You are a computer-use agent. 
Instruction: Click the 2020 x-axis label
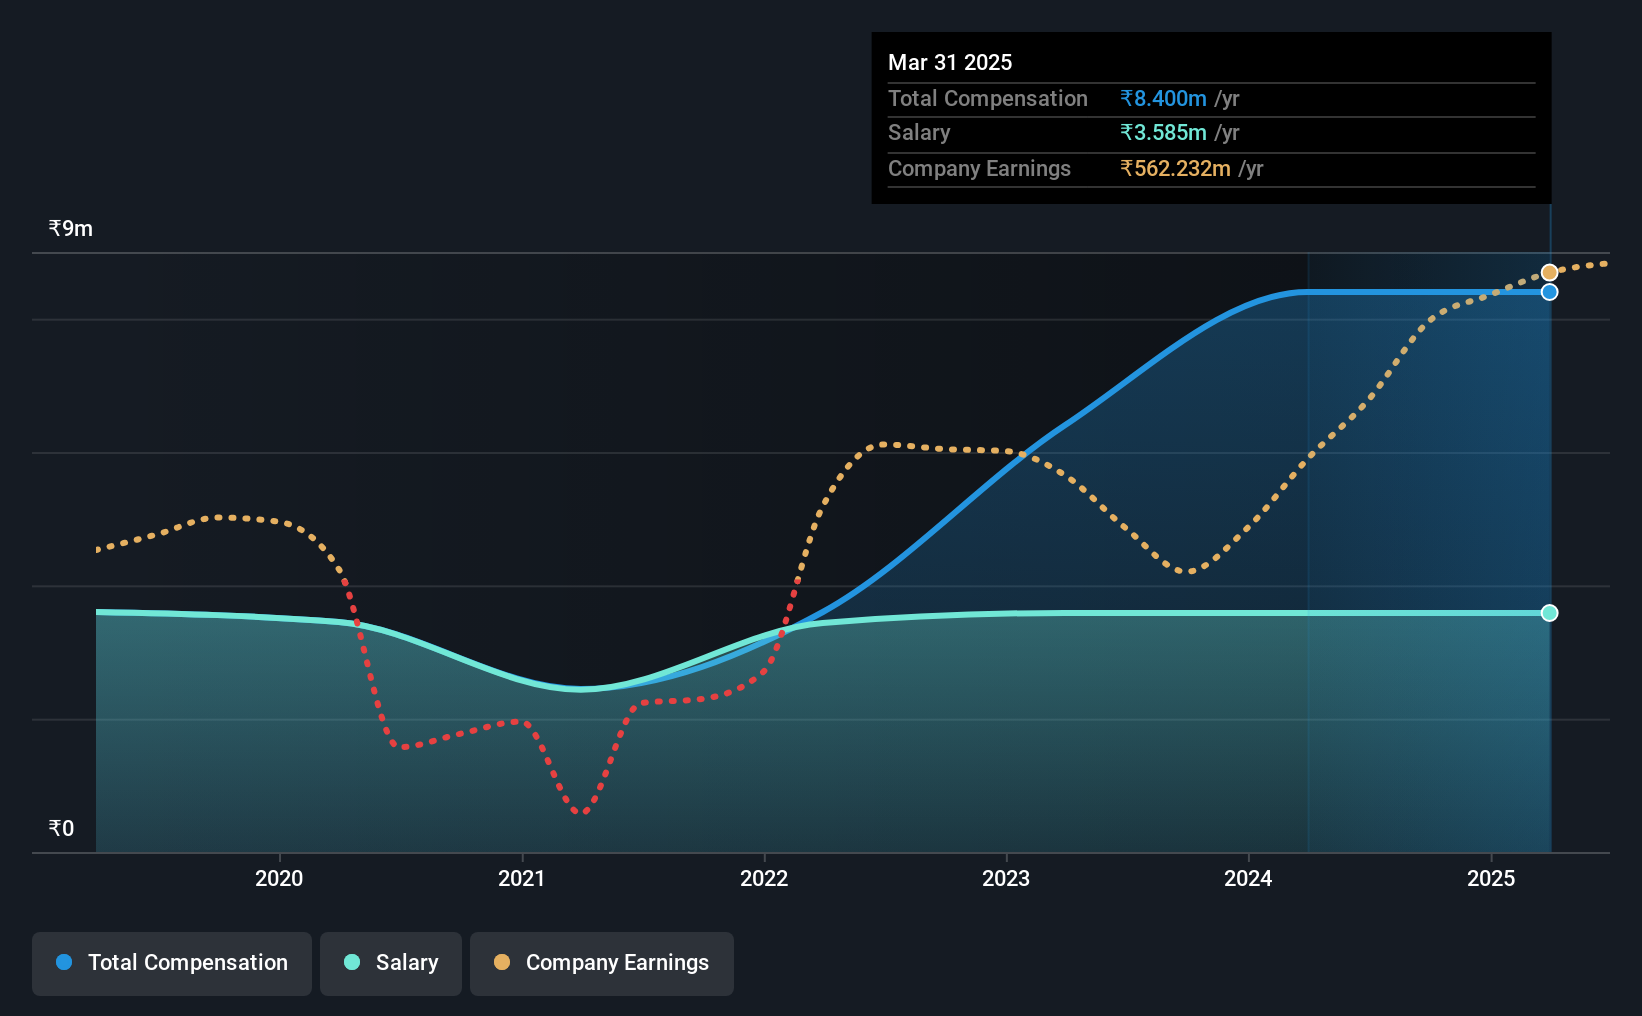pos(279,878)
